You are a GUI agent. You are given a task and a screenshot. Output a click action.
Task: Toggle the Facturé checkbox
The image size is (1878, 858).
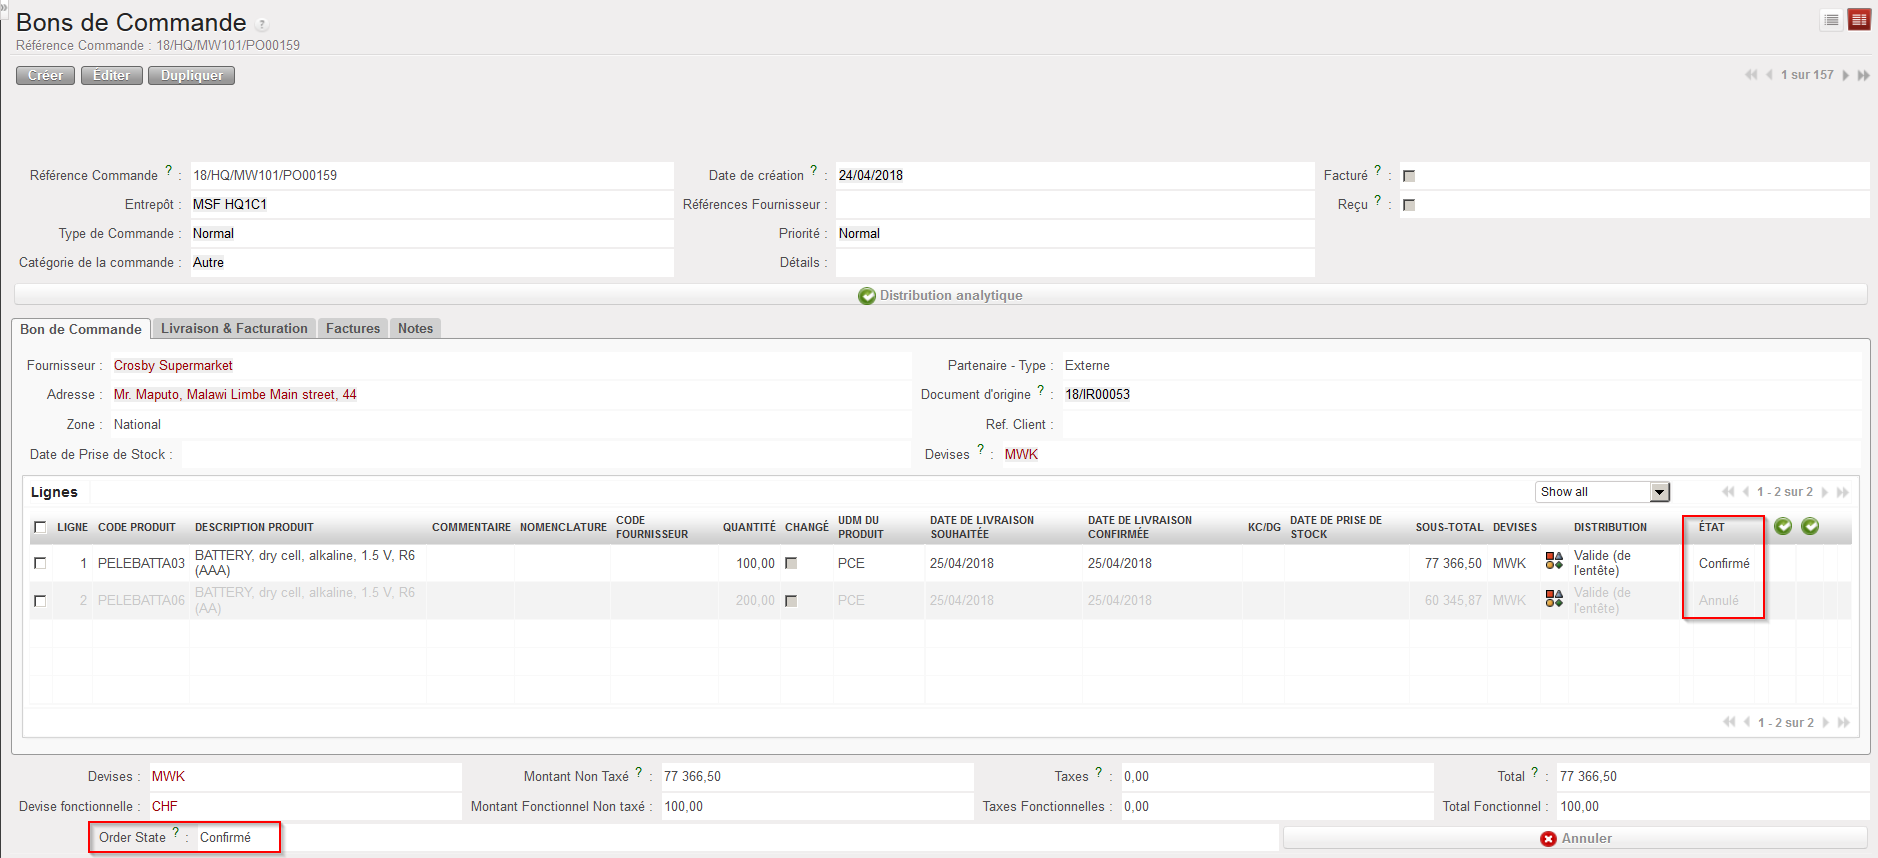coord(1409,176)
